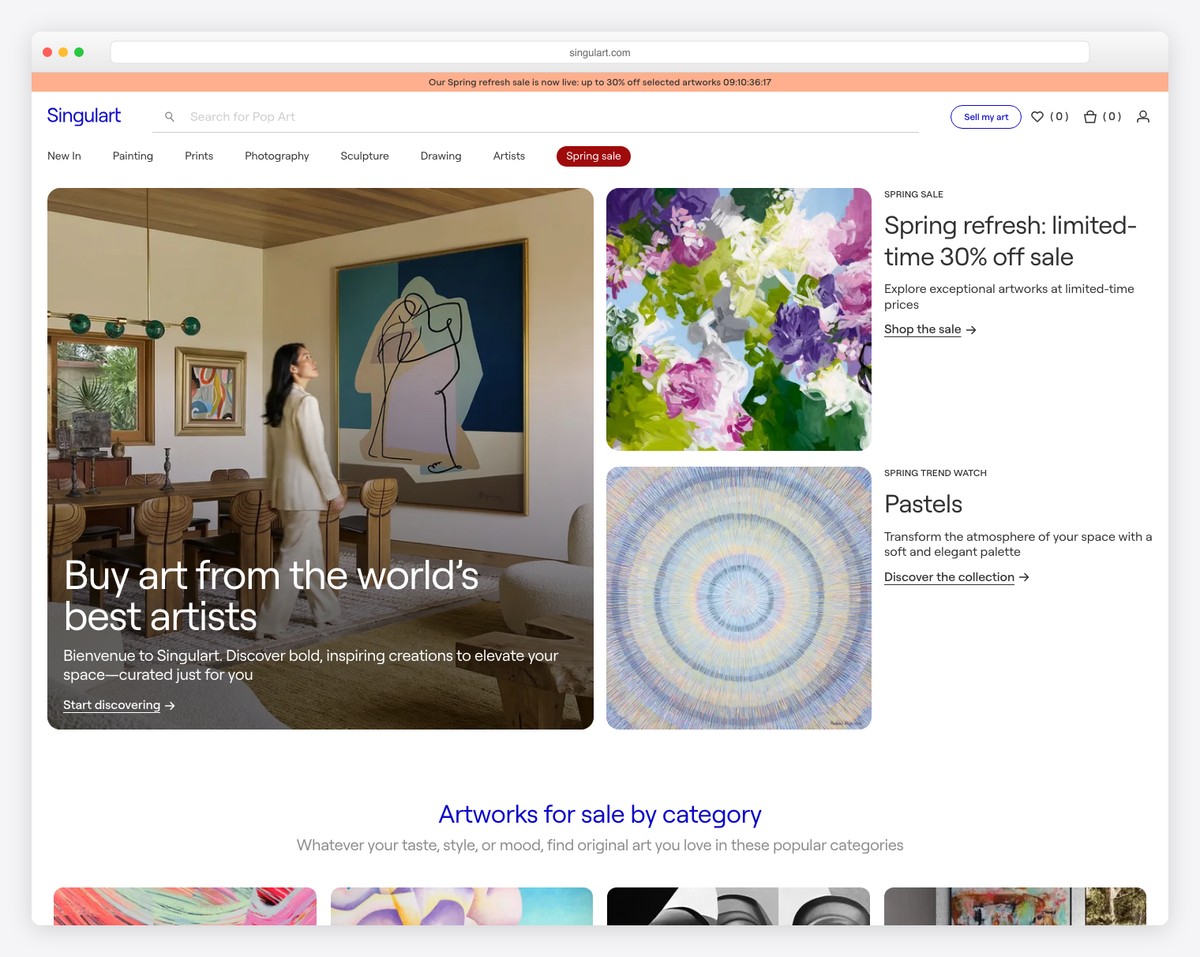Click the spring sale announcement banner

pyautogui.click(x=600, y=81)
